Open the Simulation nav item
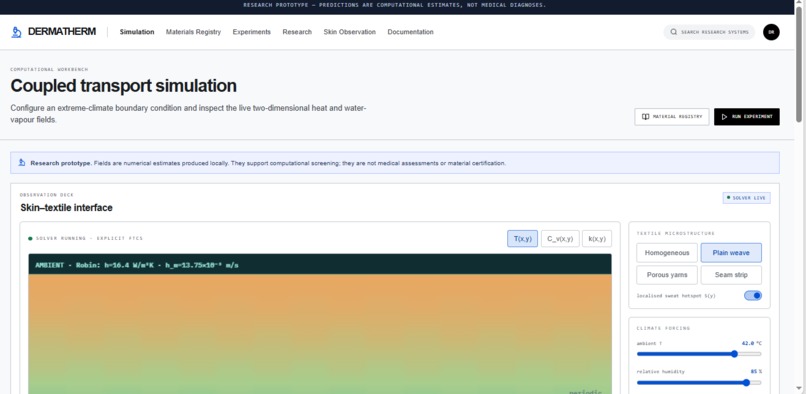The height and width of the screenshot is (394, 806). (x=137, y=32)
